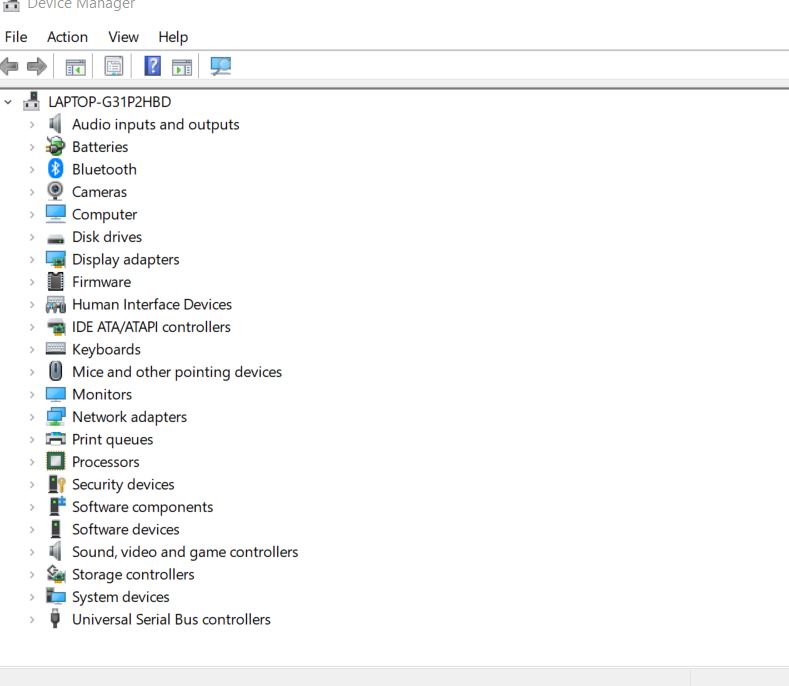This screenshot has height=686, width=789.
Task: Click the Network adapters icon
Action: point(55,416)
